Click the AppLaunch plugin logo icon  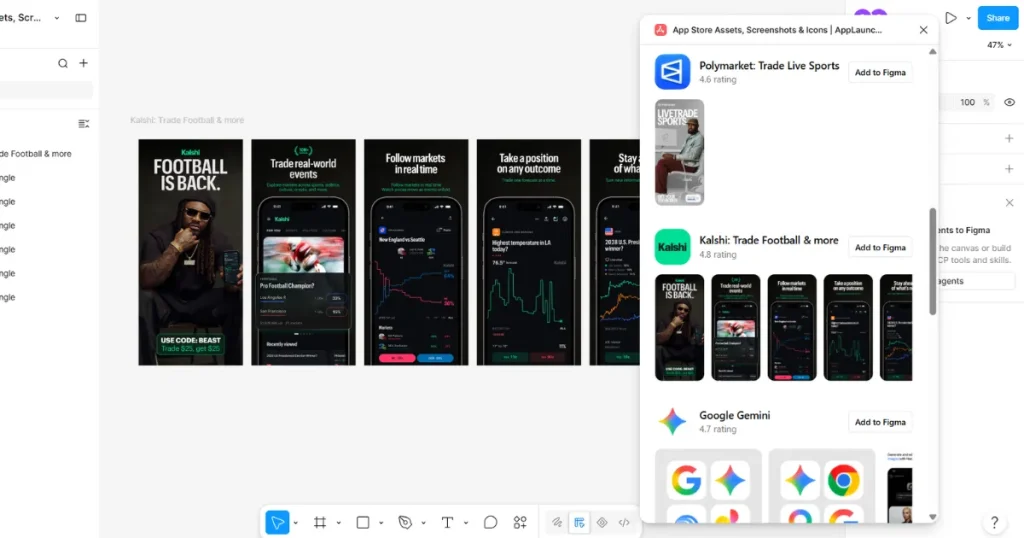point(660,30)
